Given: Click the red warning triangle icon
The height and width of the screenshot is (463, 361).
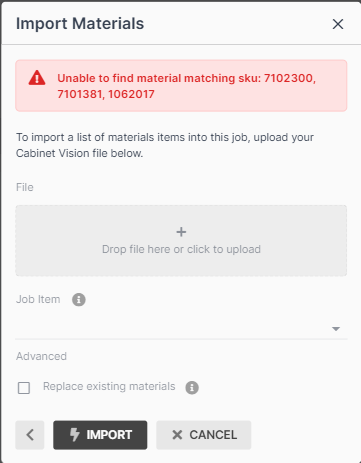Looking at the screenshot, I should click(37, 78).
